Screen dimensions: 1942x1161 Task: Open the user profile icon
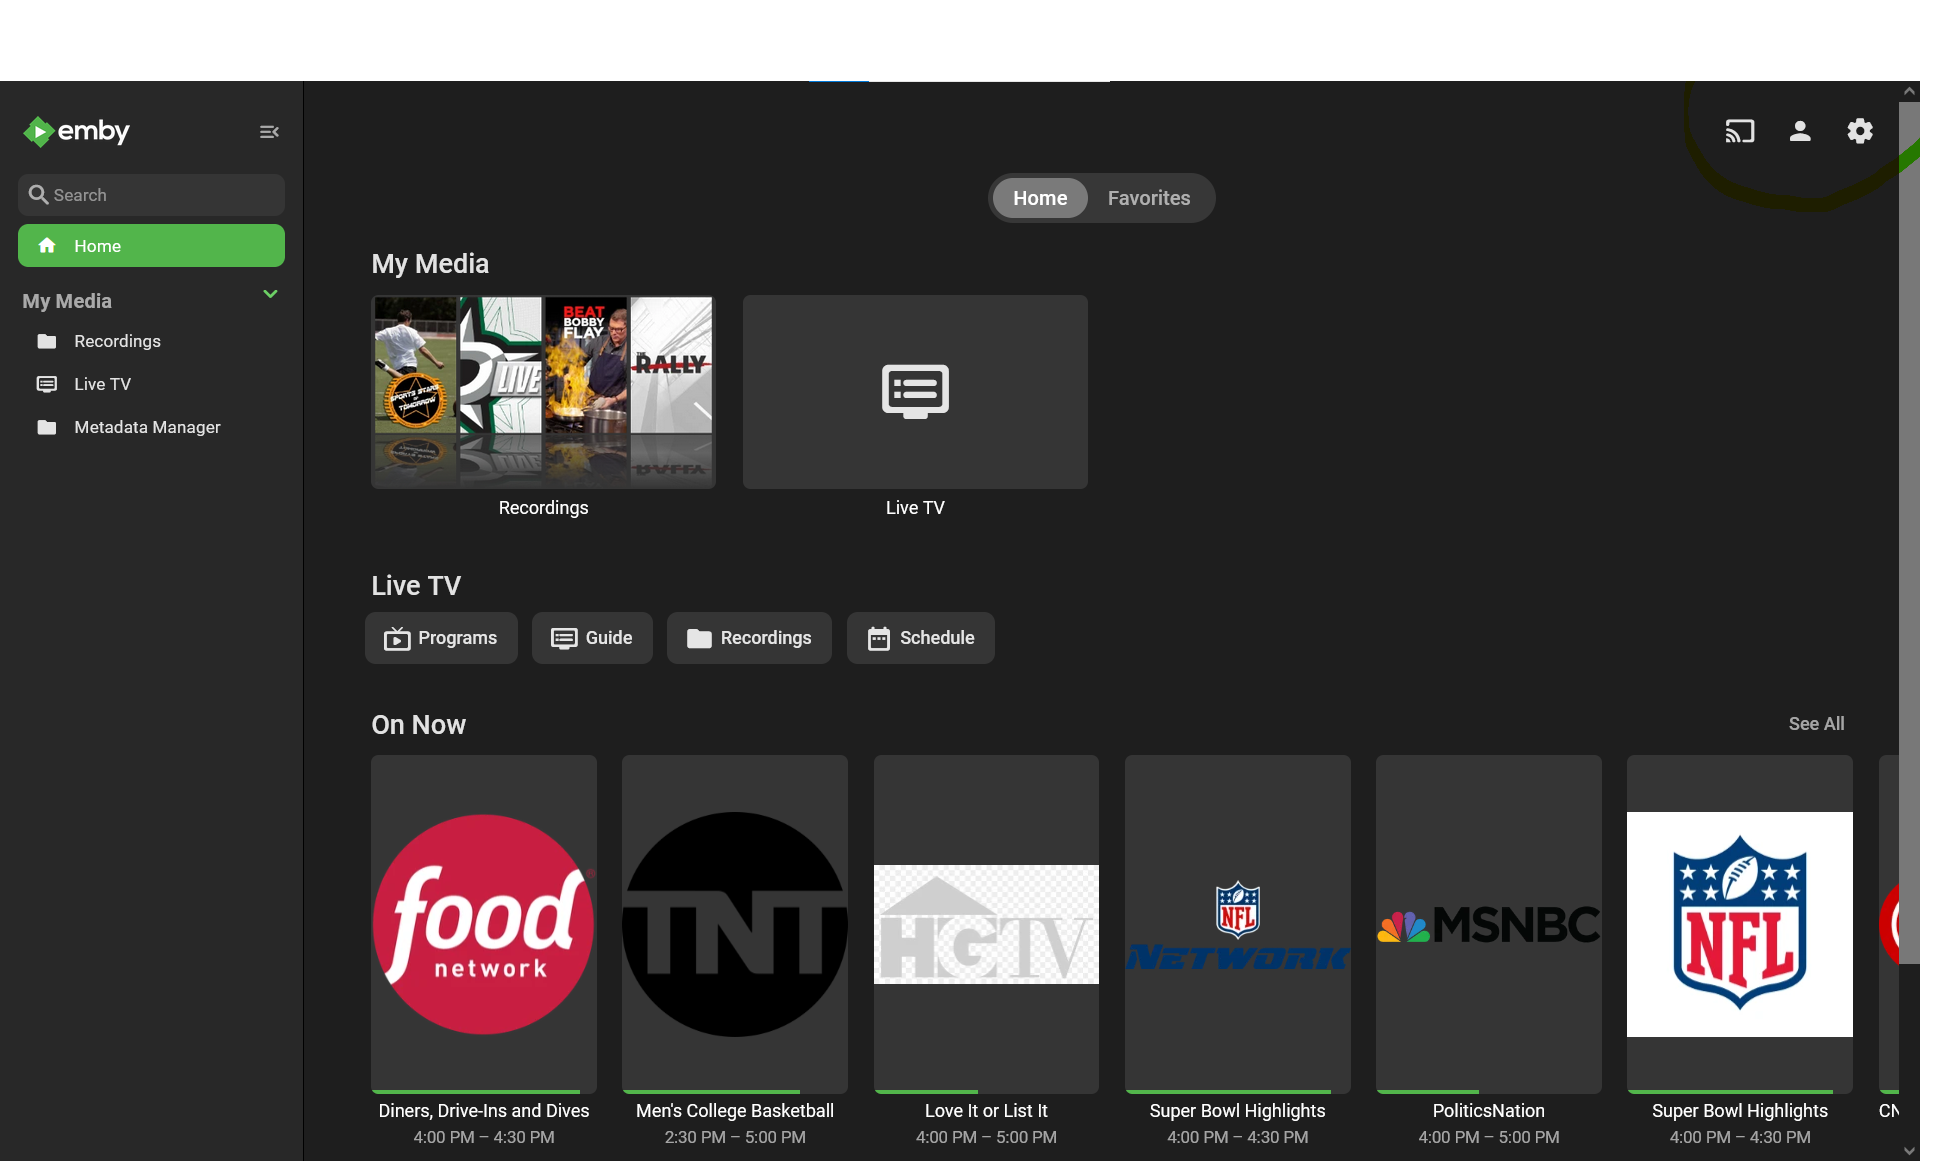click(x=1799, y=131)
